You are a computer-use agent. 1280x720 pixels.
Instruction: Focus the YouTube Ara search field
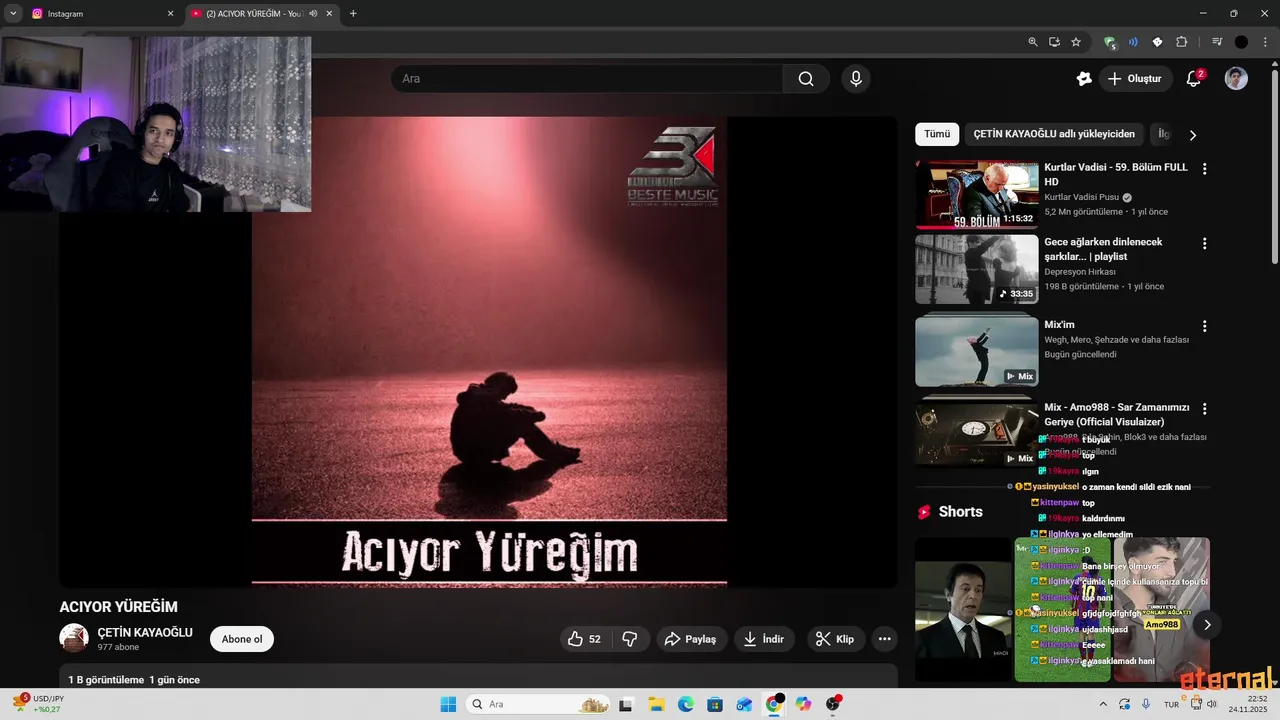pyautogui.click(x=586, y=79)
